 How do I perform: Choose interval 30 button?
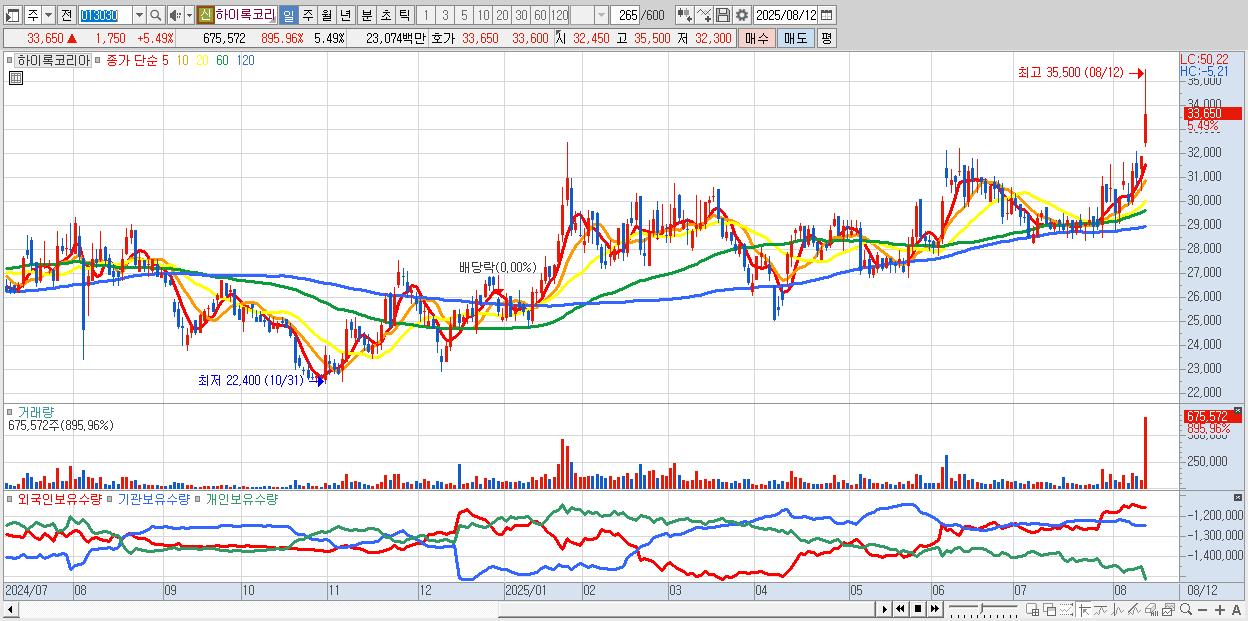[x=521, y=15]
